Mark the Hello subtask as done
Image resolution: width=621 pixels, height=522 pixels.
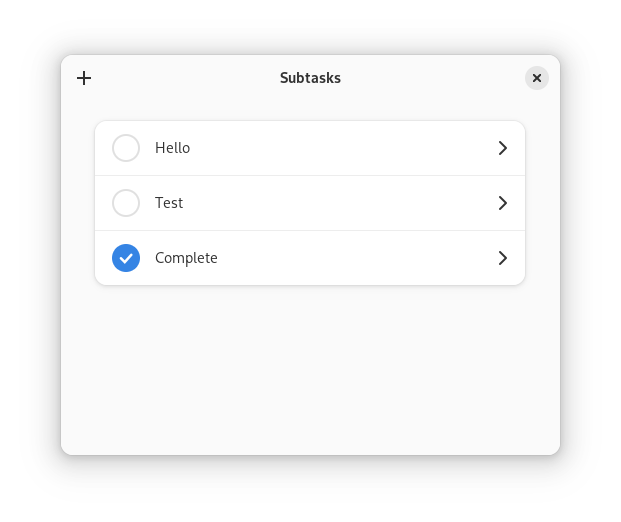[x=126, y=148]
